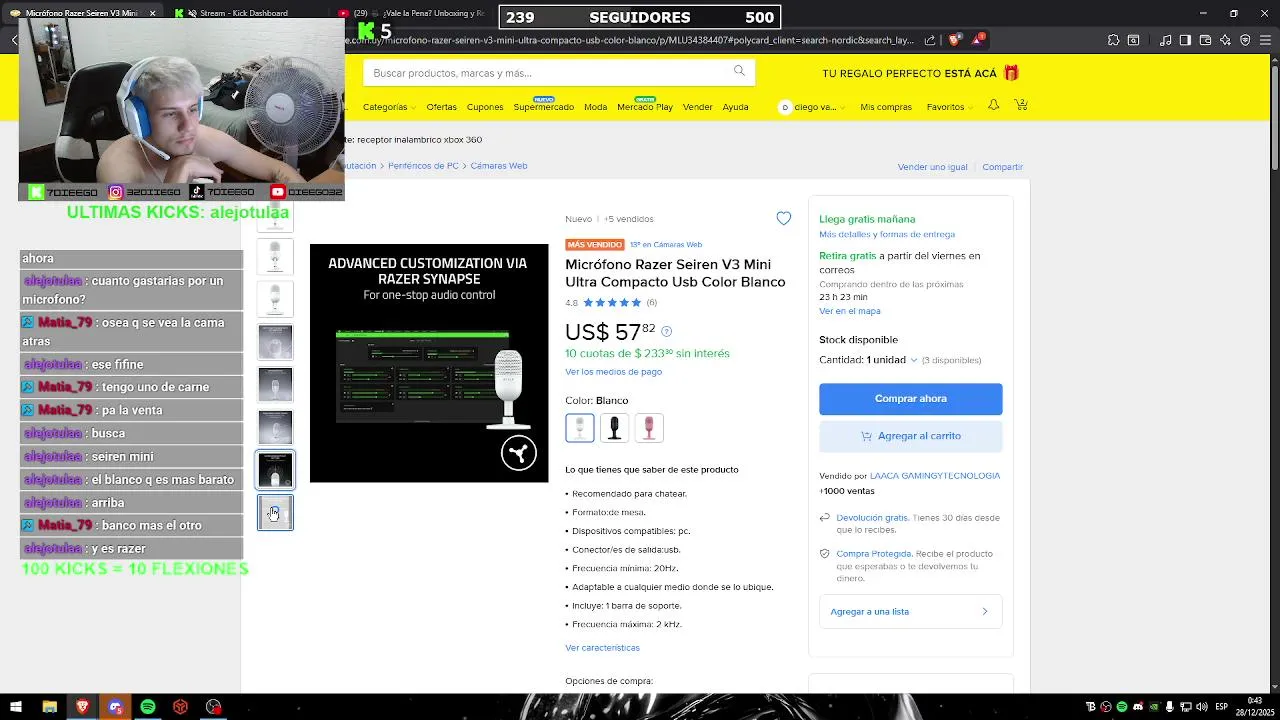Expand the Favoritos dropdown

(950, 107)
